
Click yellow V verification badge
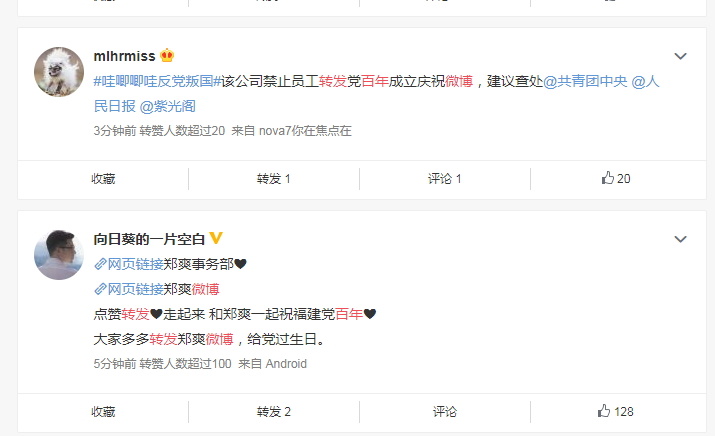point(215,238)
